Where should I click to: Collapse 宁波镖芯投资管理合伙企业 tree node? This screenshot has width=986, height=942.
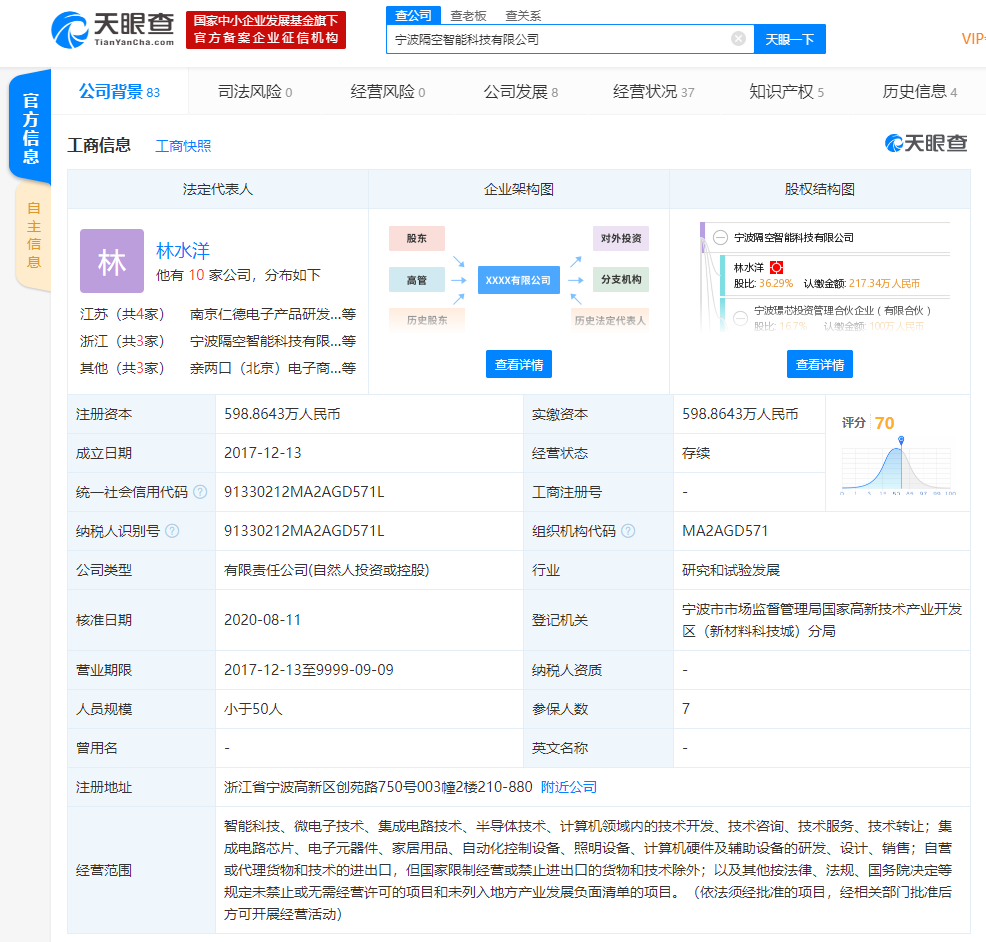[x=741, y=318]
